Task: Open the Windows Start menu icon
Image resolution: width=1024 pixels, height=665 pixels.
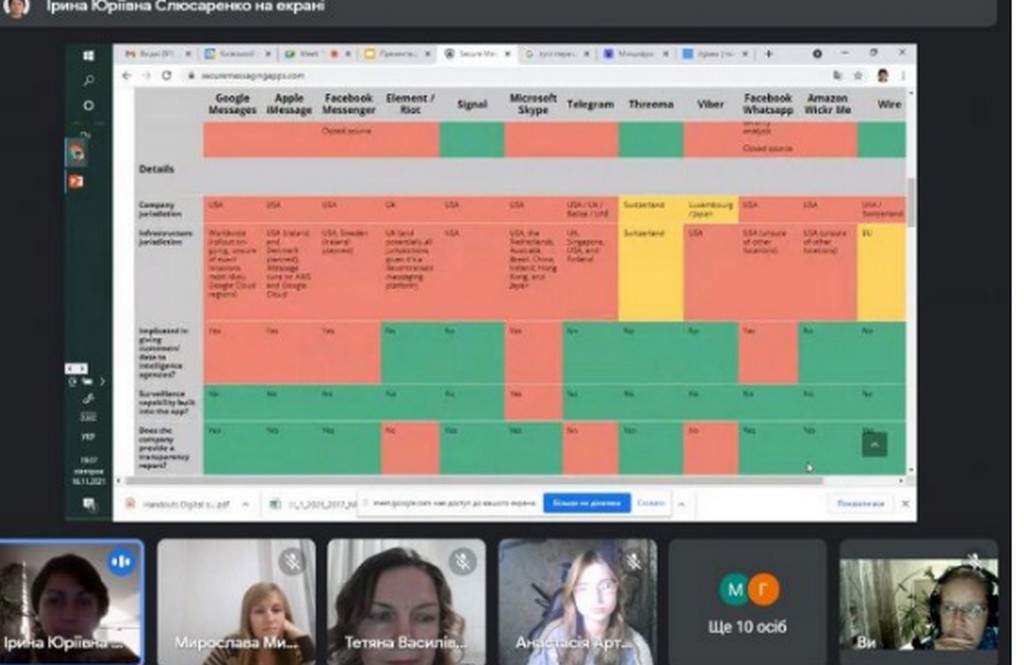Action: click(88, 56)
